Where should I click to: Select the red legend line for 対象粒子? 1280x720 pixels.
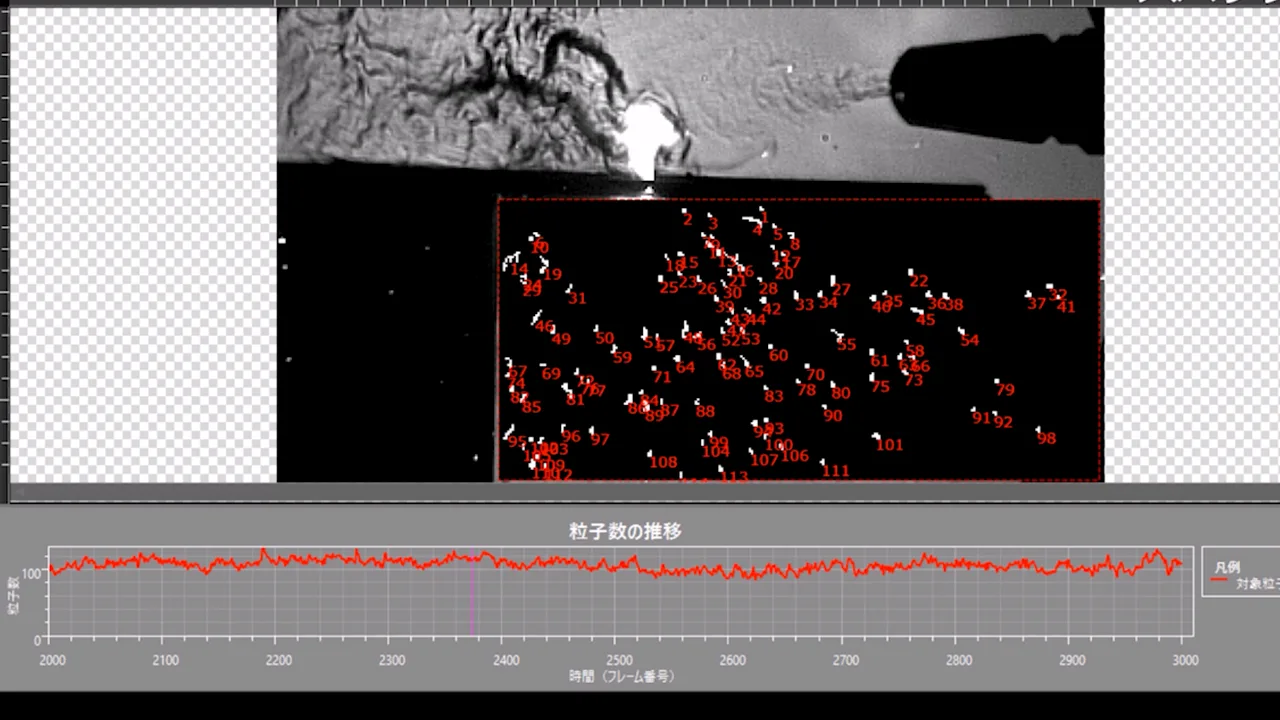[1219, 582]
